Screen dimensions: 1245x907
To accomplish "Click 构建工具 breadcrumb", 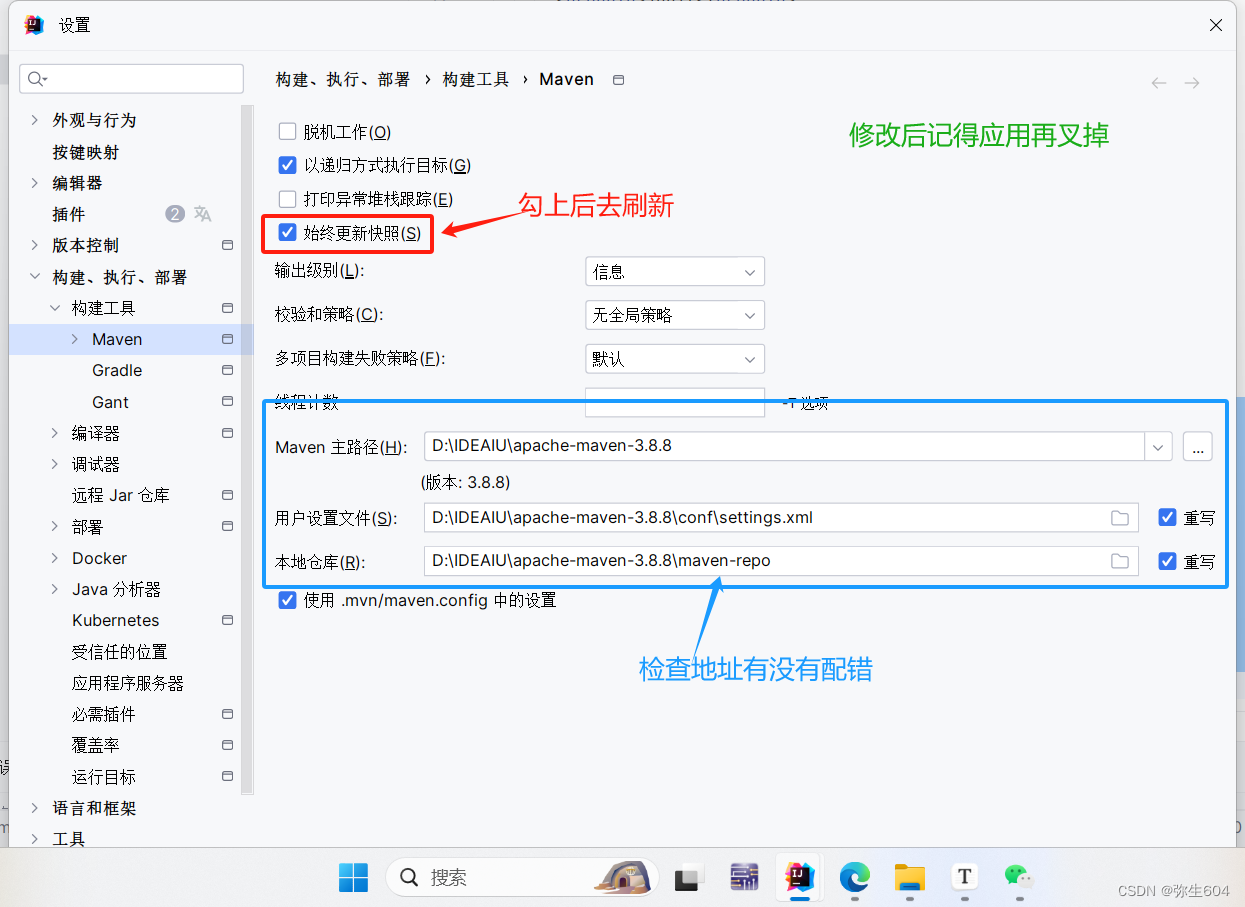I will pyautogui.click(x=476, y=79).
